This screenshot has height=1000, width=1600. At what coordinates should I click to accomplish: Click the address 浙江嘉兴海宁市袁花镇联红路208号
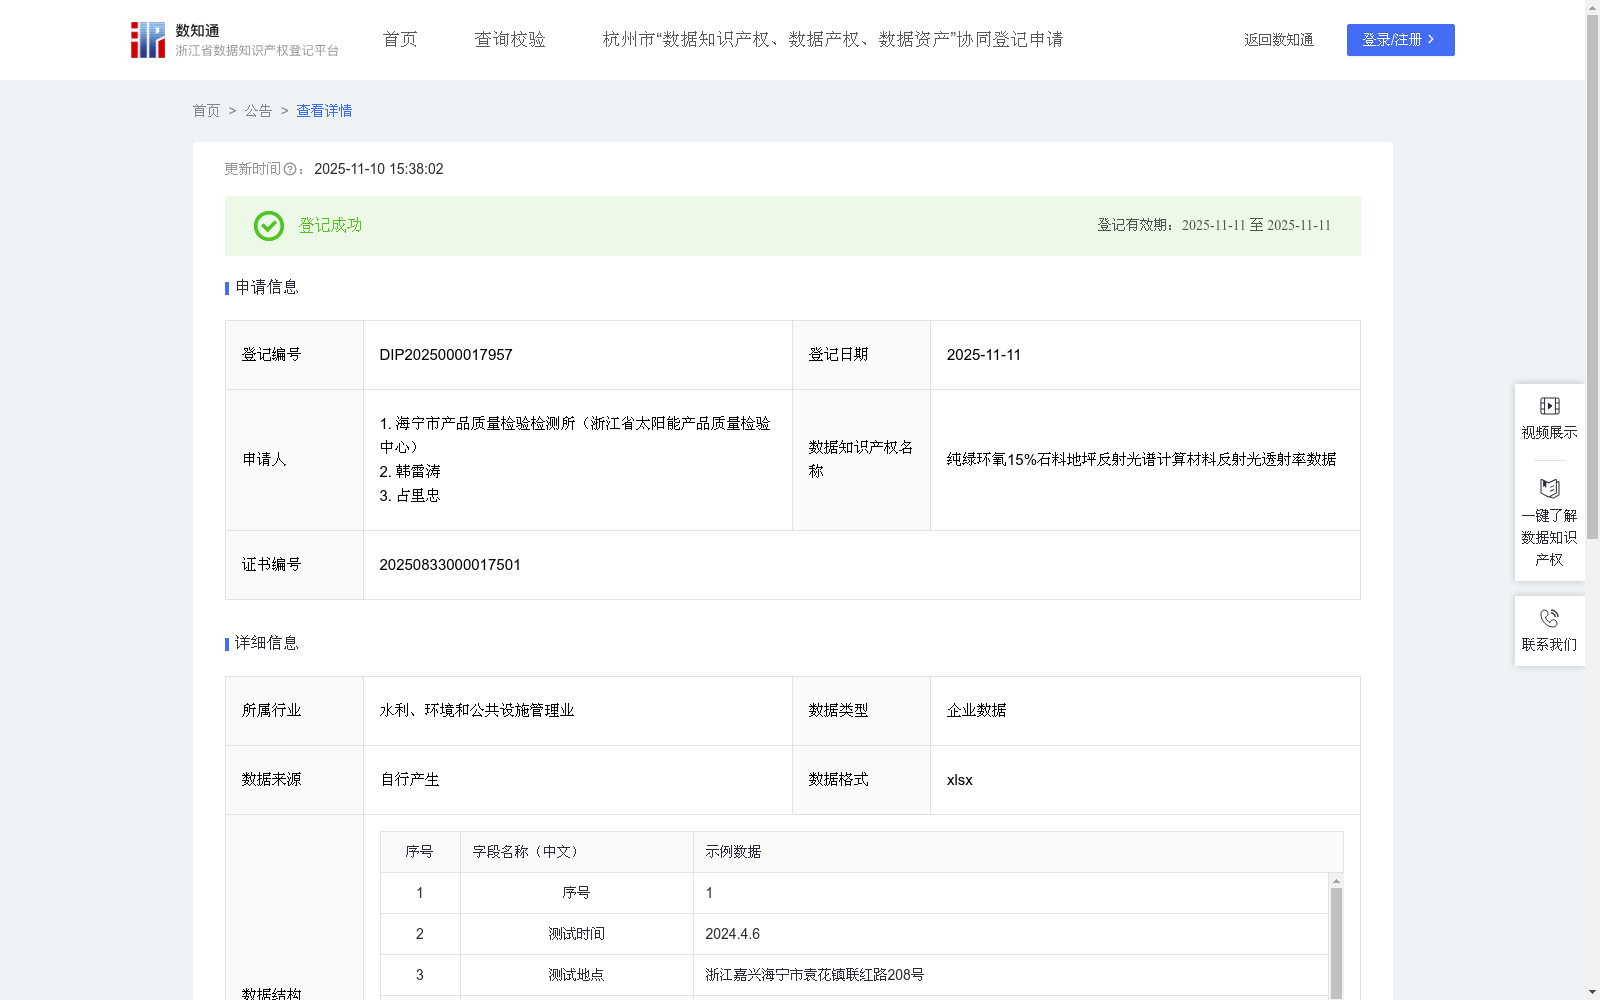815,975
